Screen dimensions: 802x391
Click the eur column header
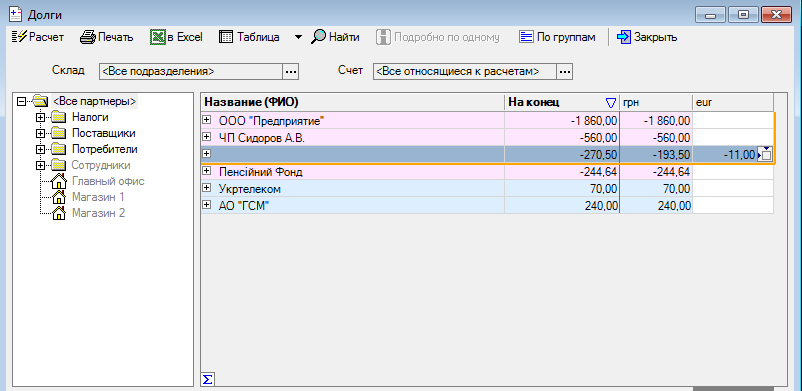click(732, 102)
